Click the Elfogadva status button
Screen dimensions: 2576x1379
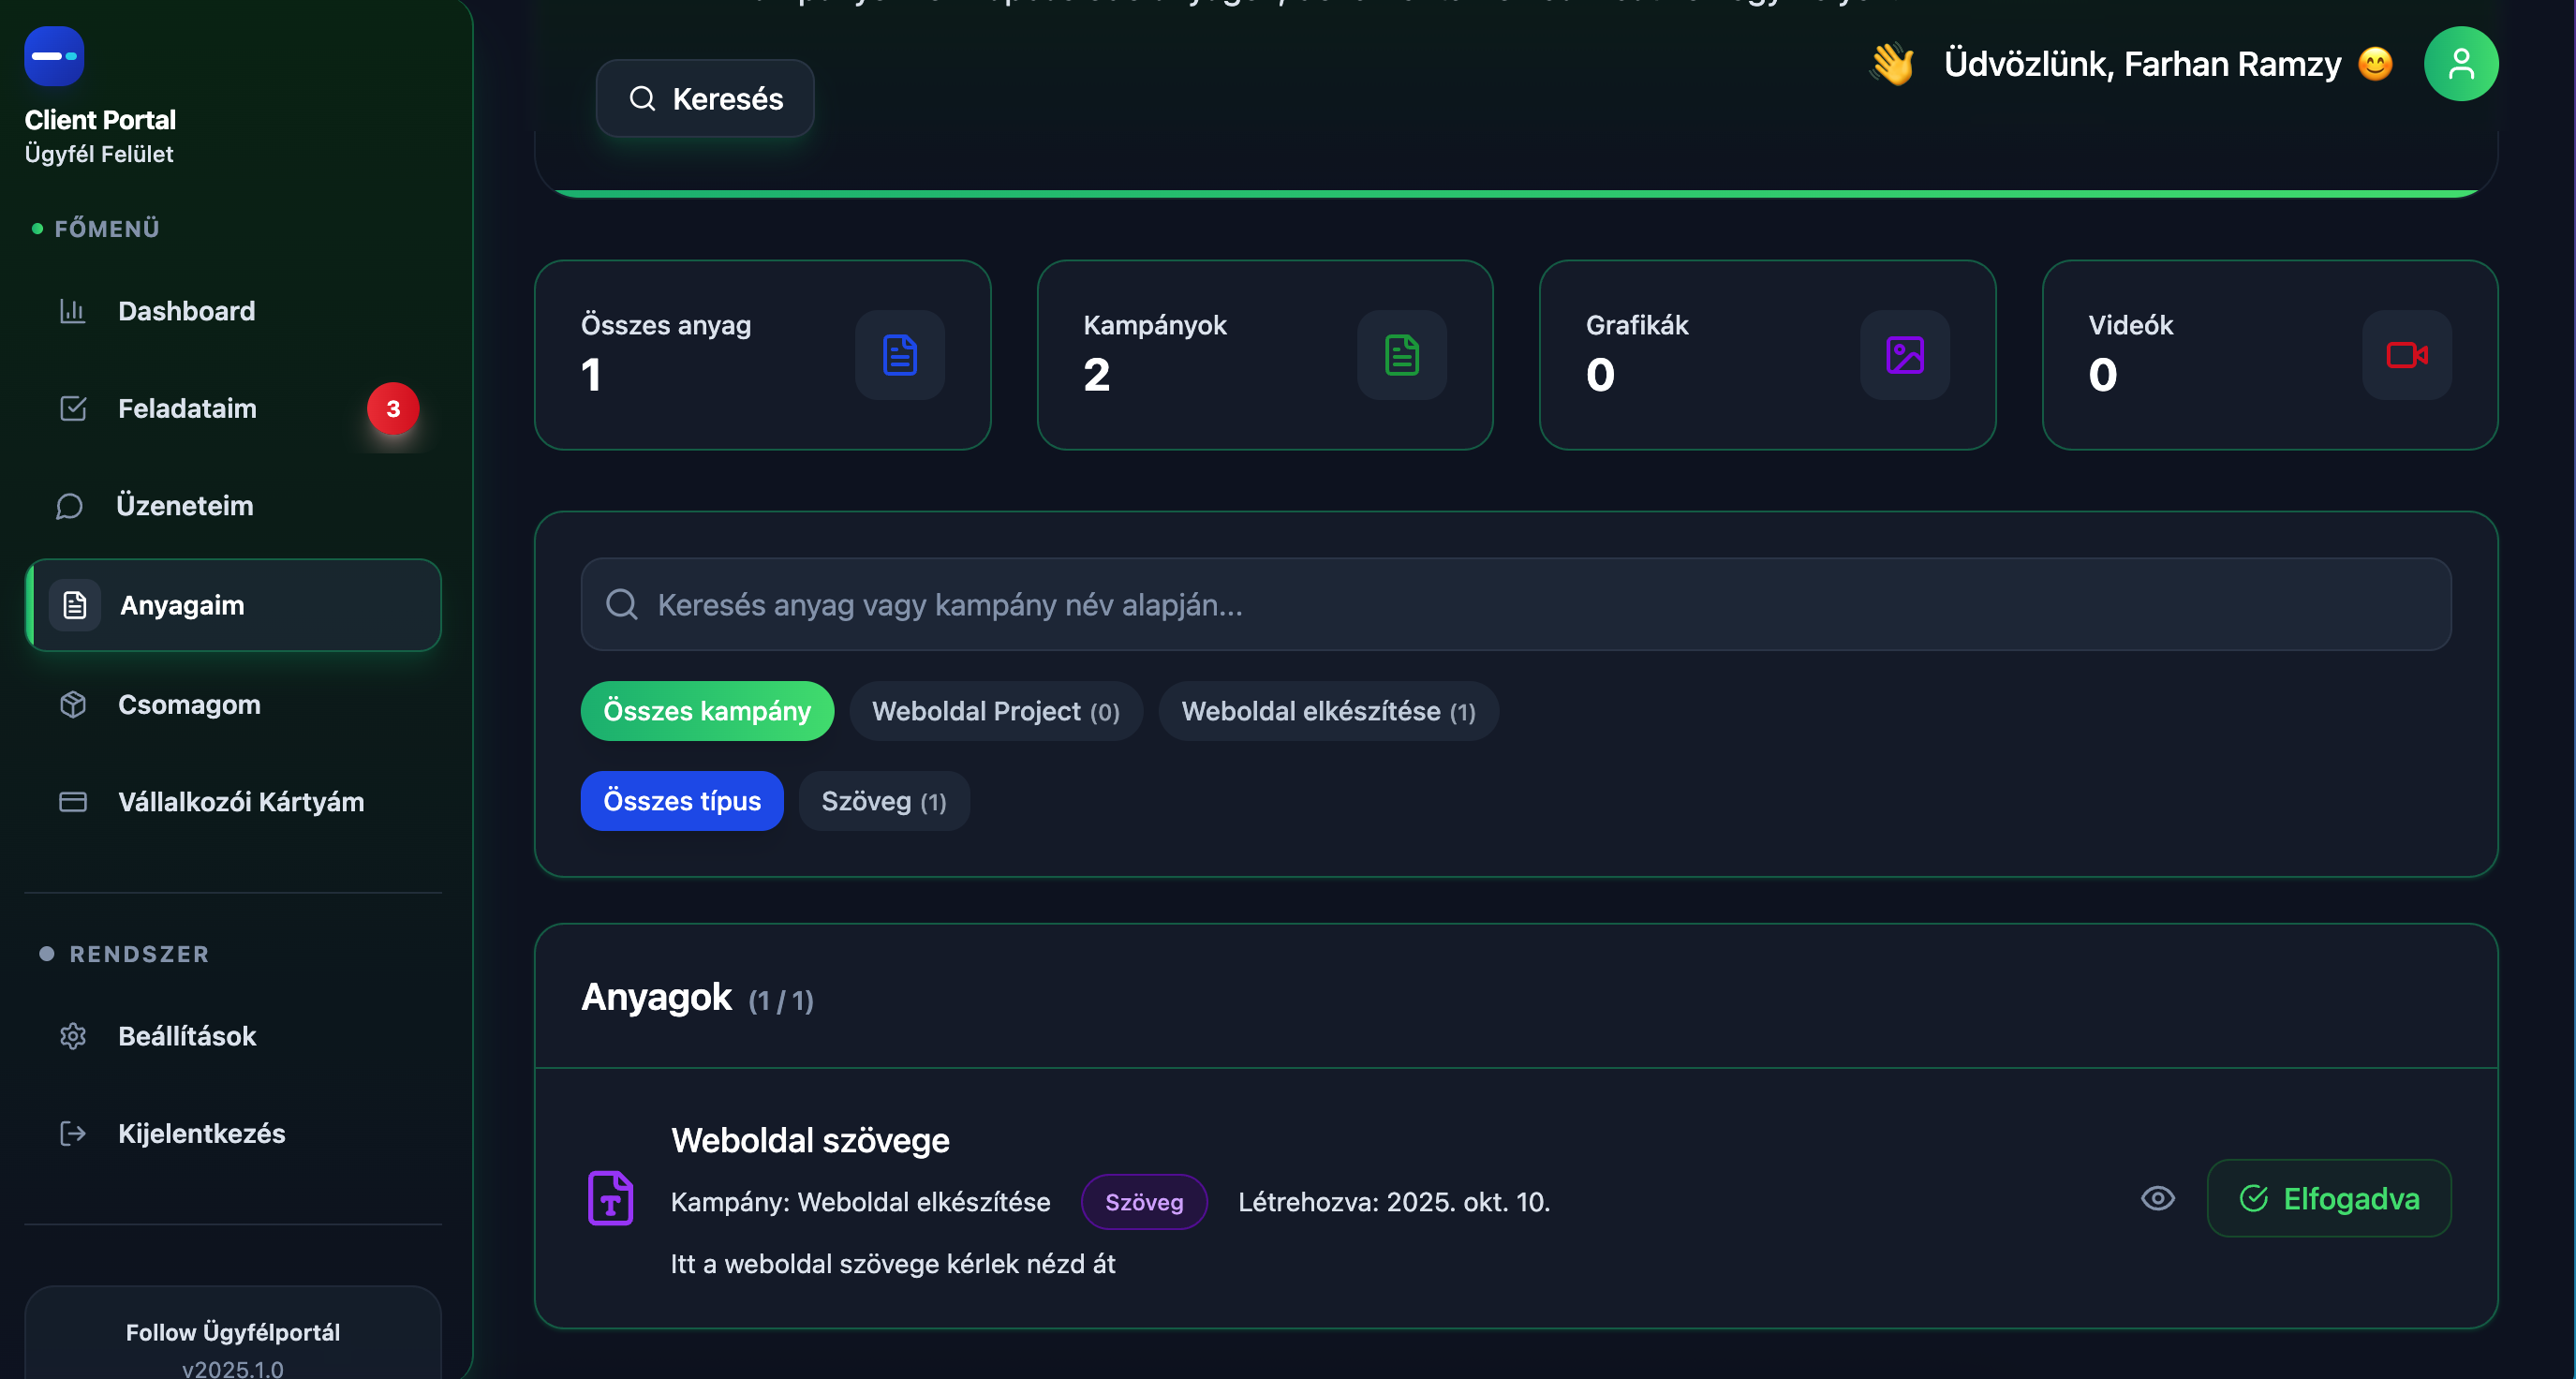pos(2328,1198)
